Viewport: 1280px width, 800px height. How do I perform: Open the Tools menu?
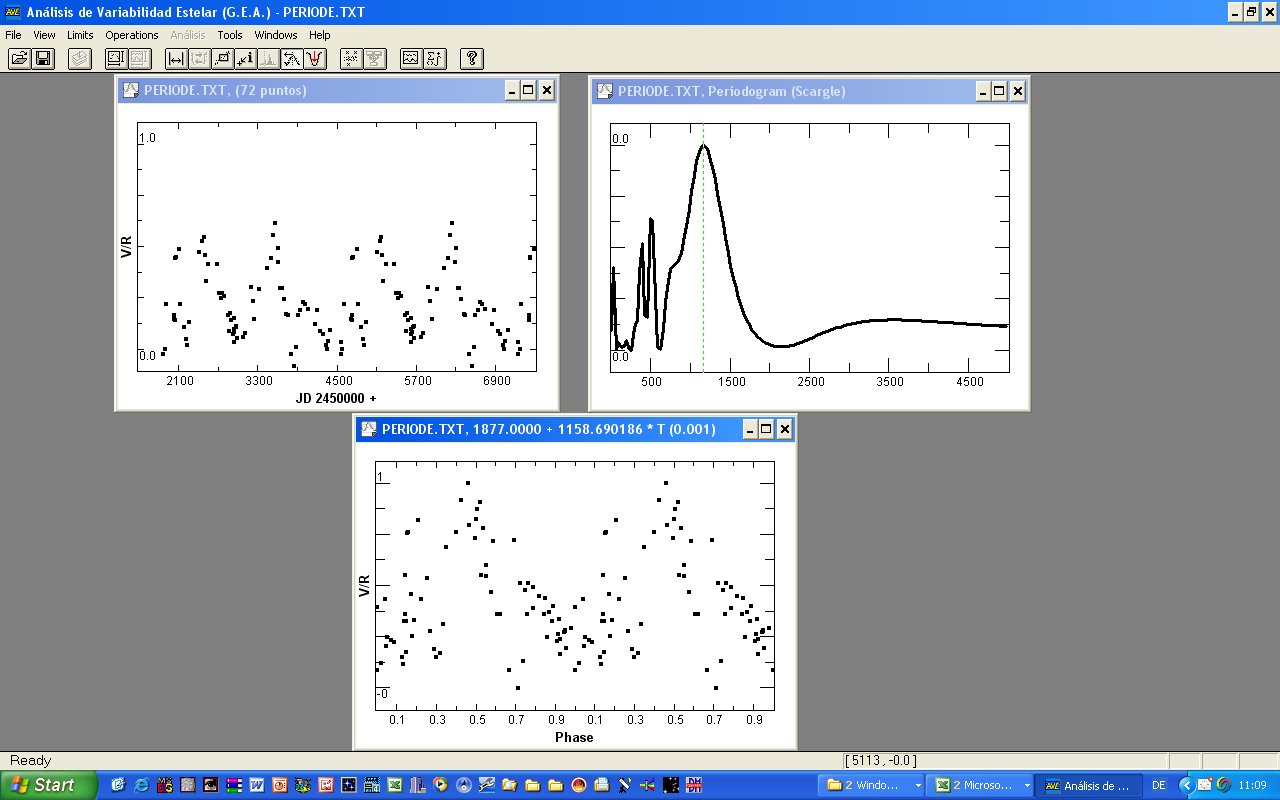[230, 35]
